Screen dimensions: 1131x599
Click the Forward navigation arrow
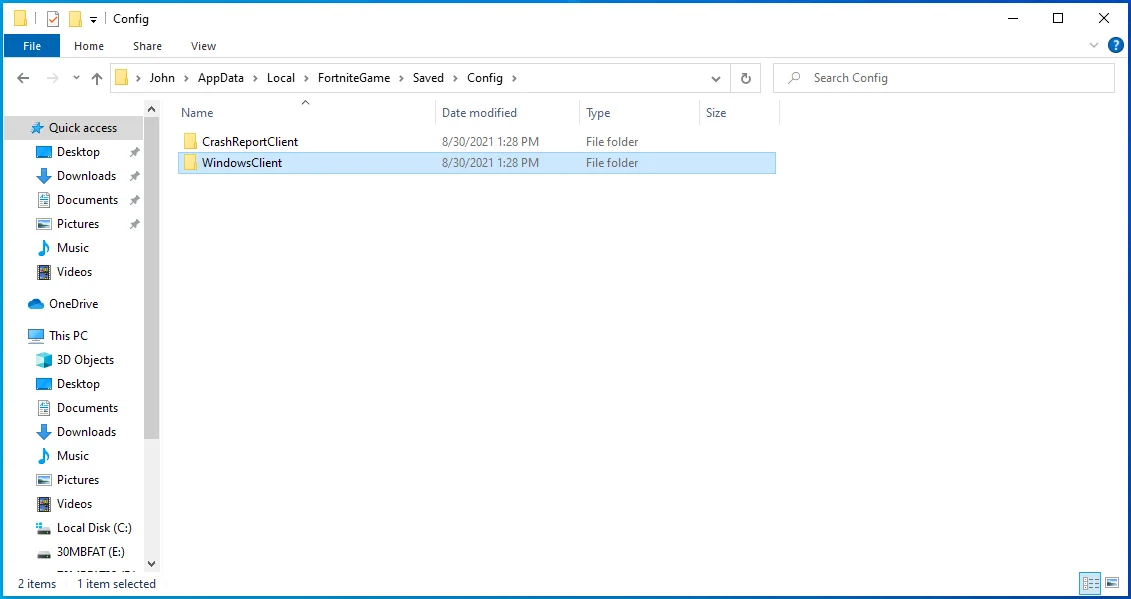click(53, 78)
